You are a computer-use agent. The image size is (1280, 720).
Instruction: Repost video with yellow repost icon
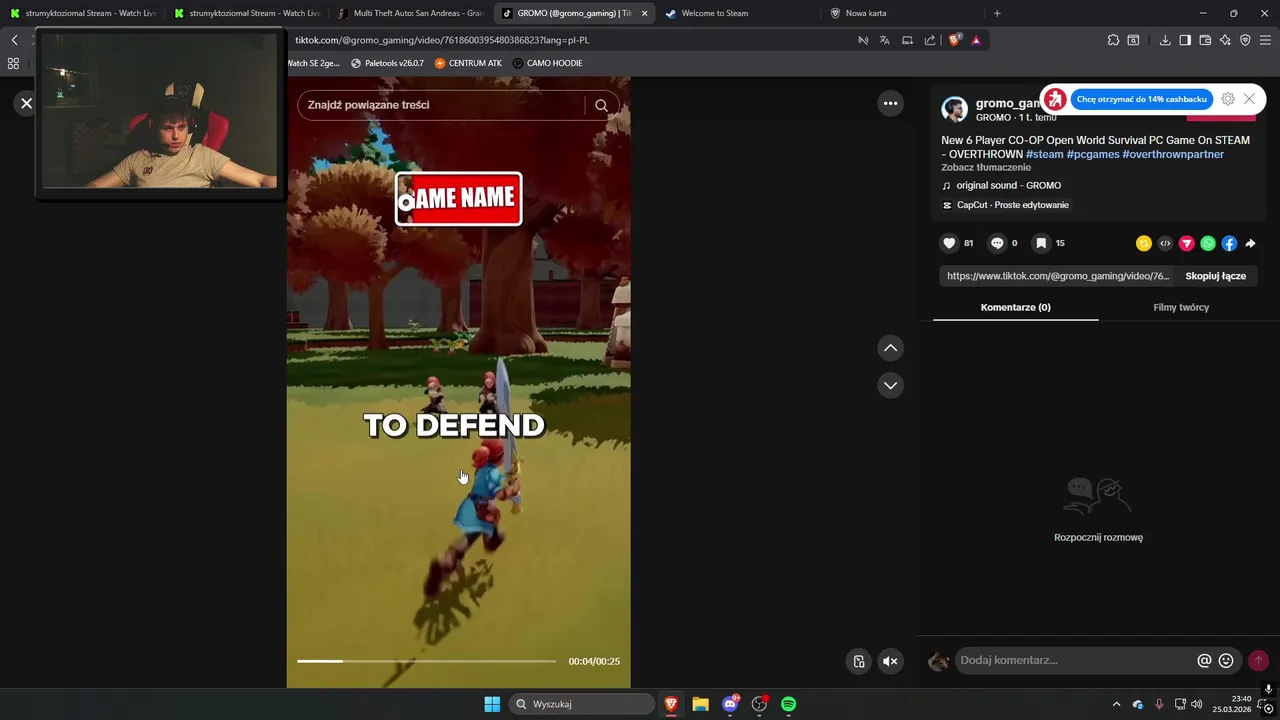(1144, 243)
